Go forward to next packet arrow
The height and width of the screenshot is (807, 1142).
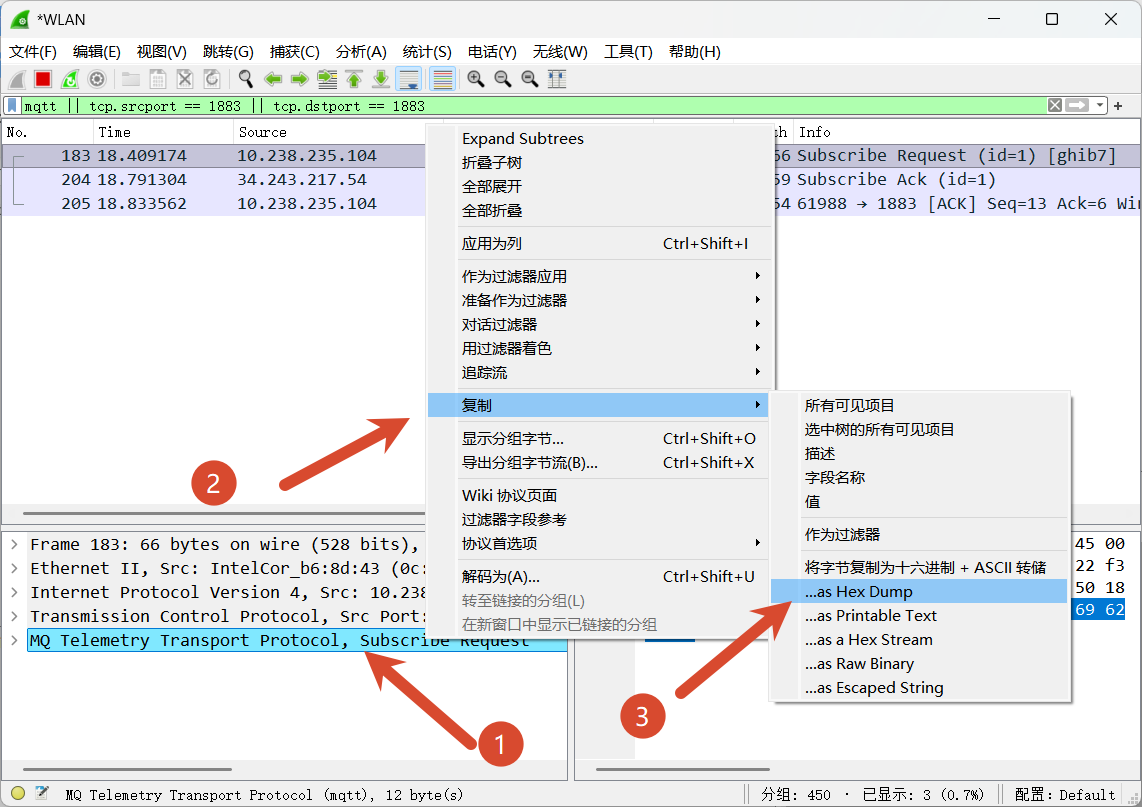[x=299, y=79]
